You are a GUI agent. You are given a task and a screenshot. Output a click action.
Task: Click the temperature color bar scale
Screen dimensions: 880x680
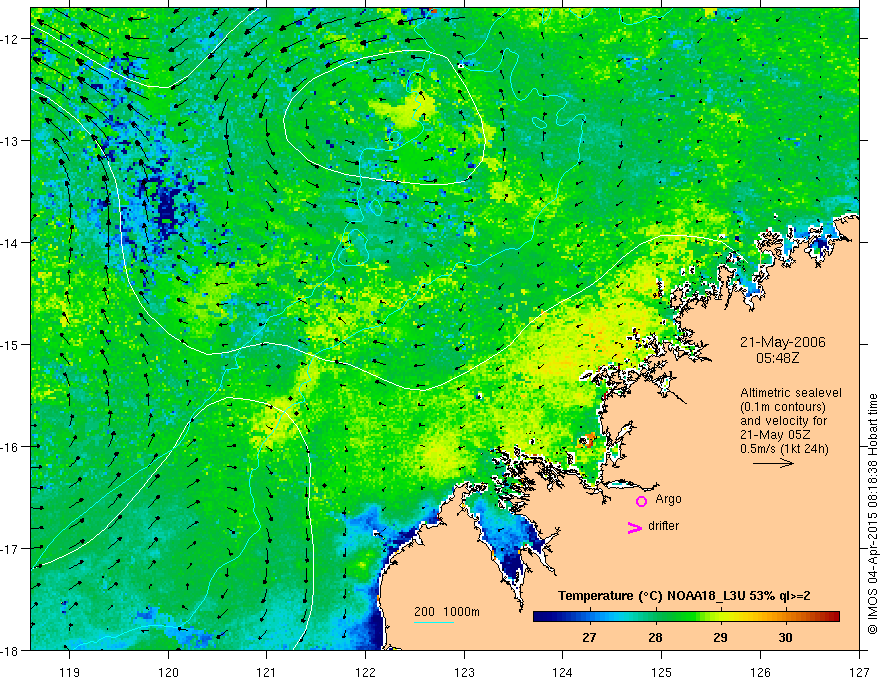(x=686, y=617)
